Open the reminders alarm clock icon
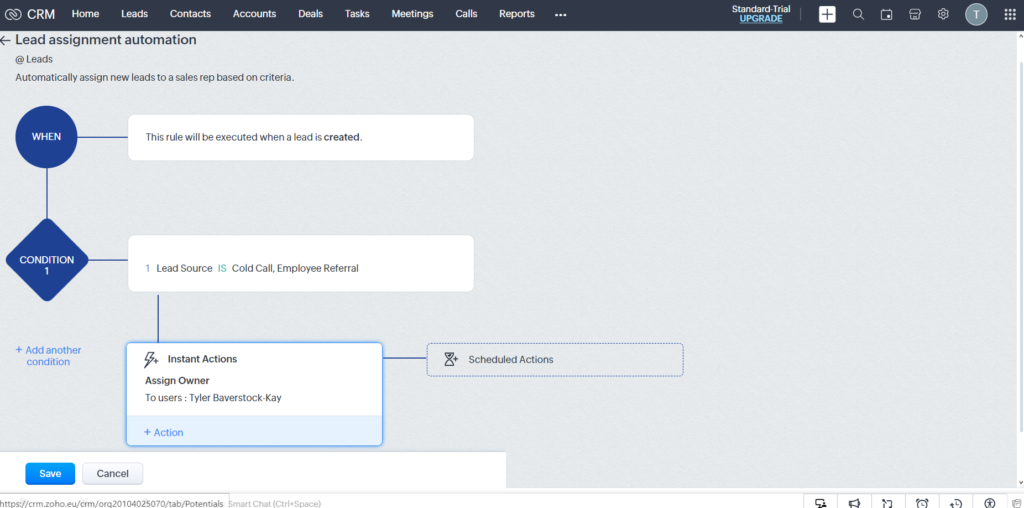 coord(922,503)
